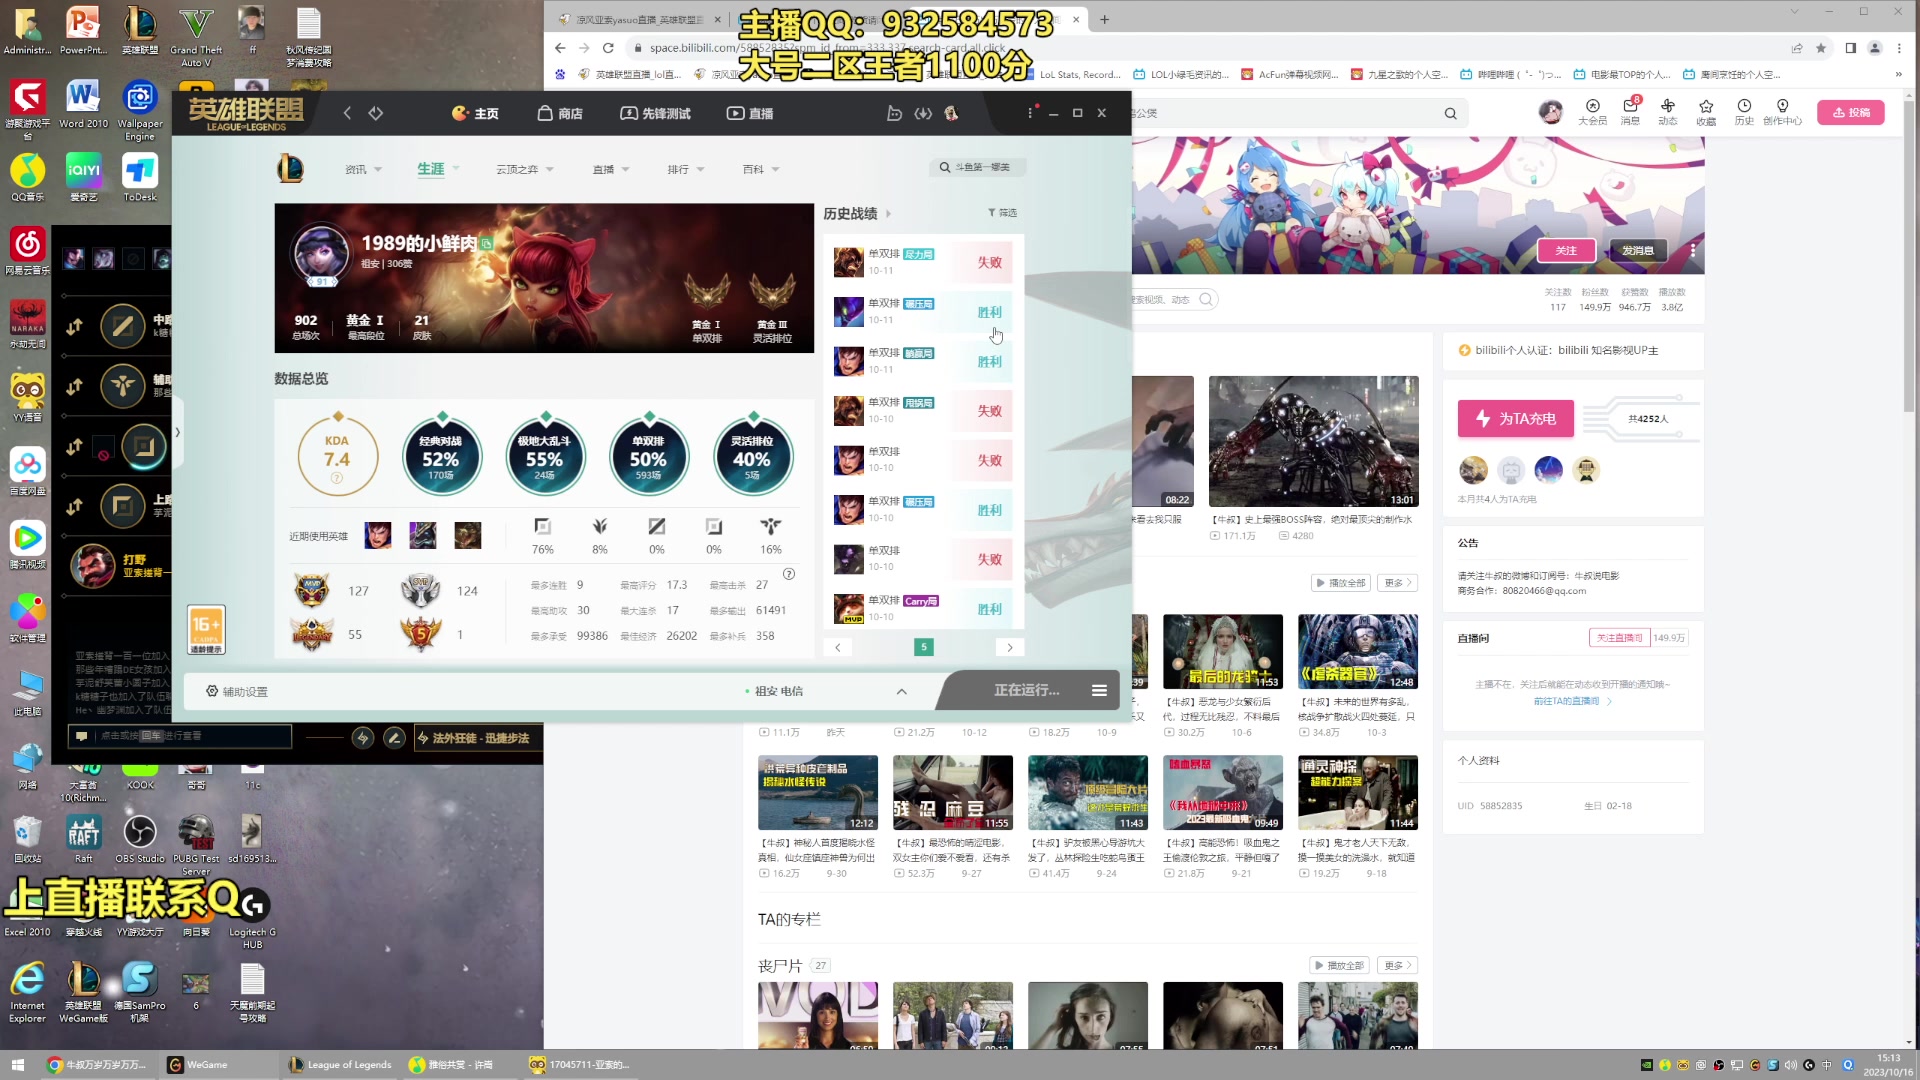This screenshot has height=1080, width=1920.
Task: Go to next match history page
Action: click(x=1010, y=647)
